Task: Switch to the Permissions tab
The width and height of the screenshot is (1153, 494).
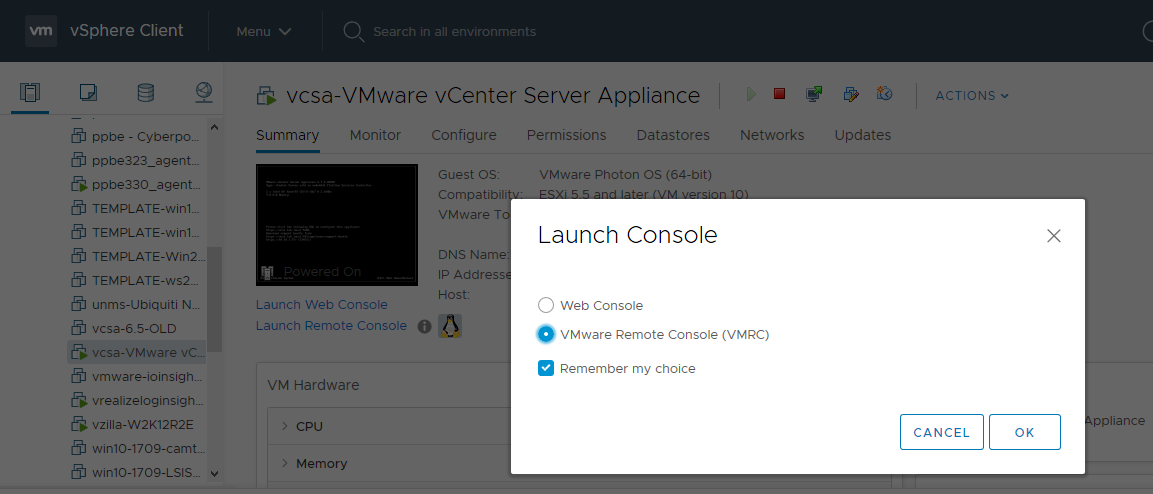Action: pyautogui.click(x=566, y=135)
